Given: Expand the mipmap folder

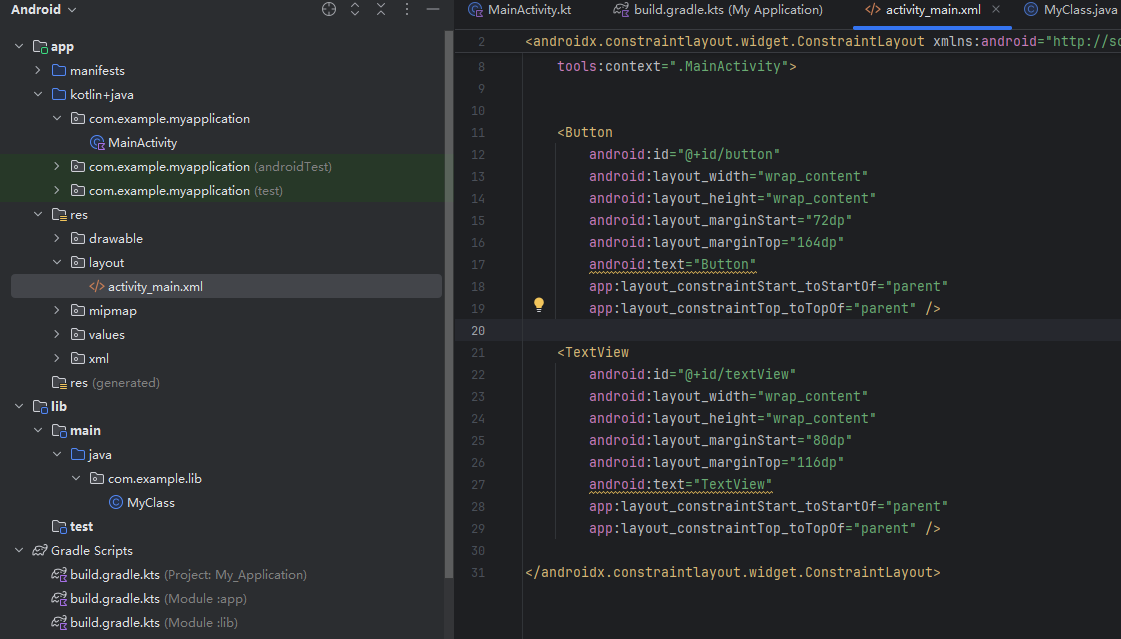Looking at the screenshot, I should pos(57,311).
